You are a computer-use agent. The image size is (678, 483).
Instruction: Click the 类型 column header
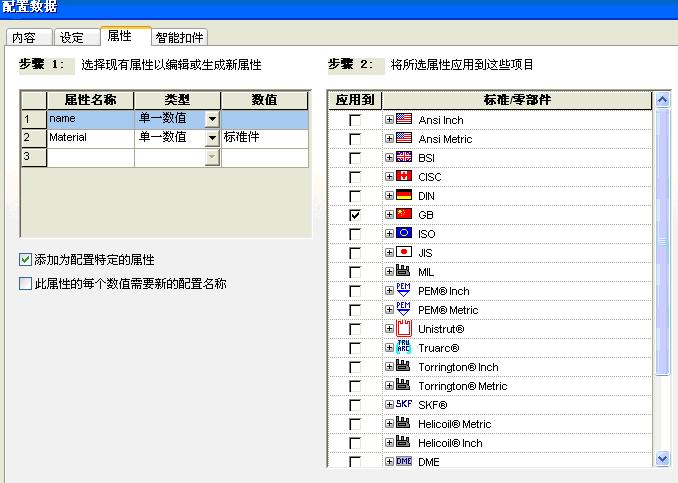click(x=177, y=100)
